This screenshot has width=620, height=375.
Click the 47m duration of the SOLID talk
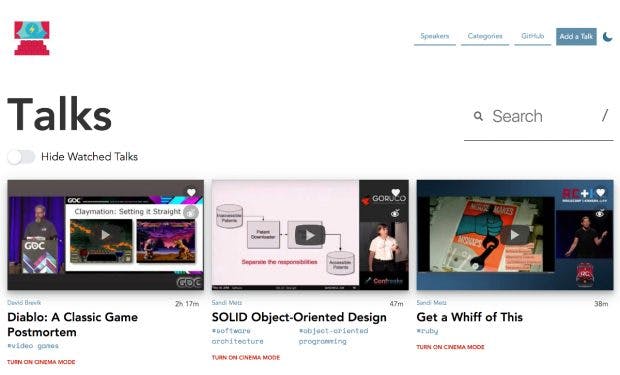point(397,304)
